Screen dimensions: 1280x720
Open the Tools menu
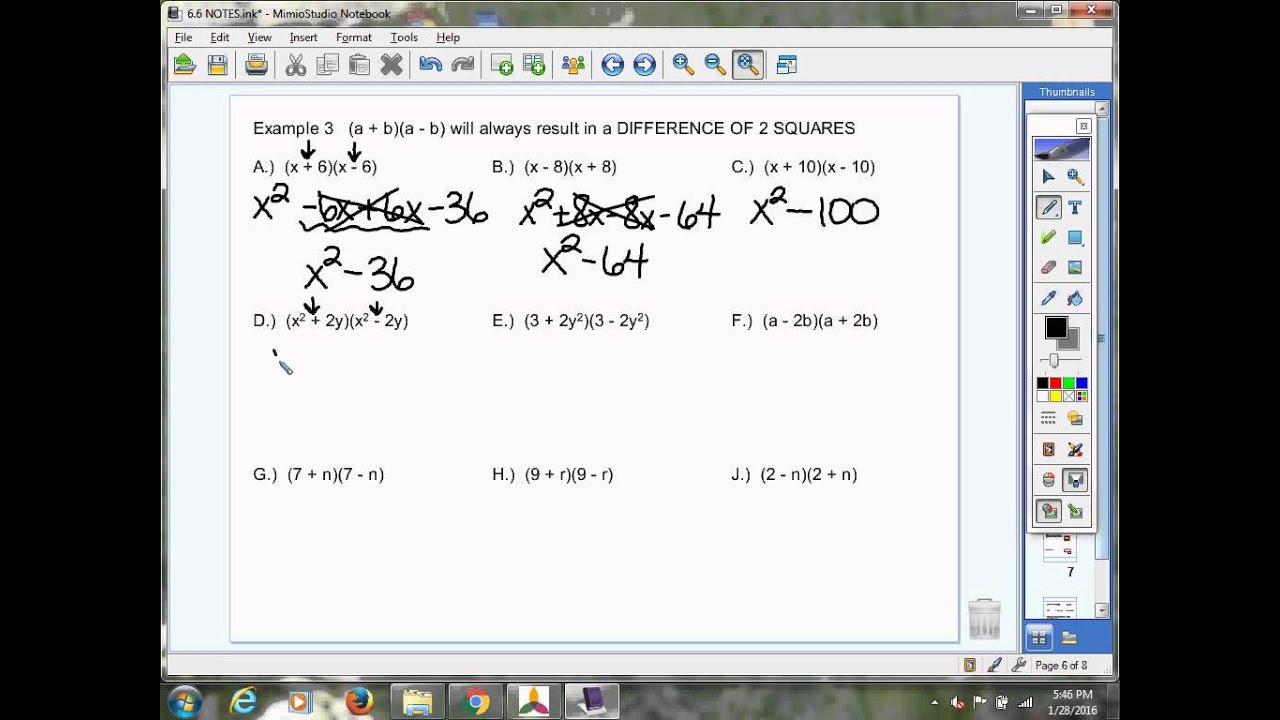(x=404, y=37)
